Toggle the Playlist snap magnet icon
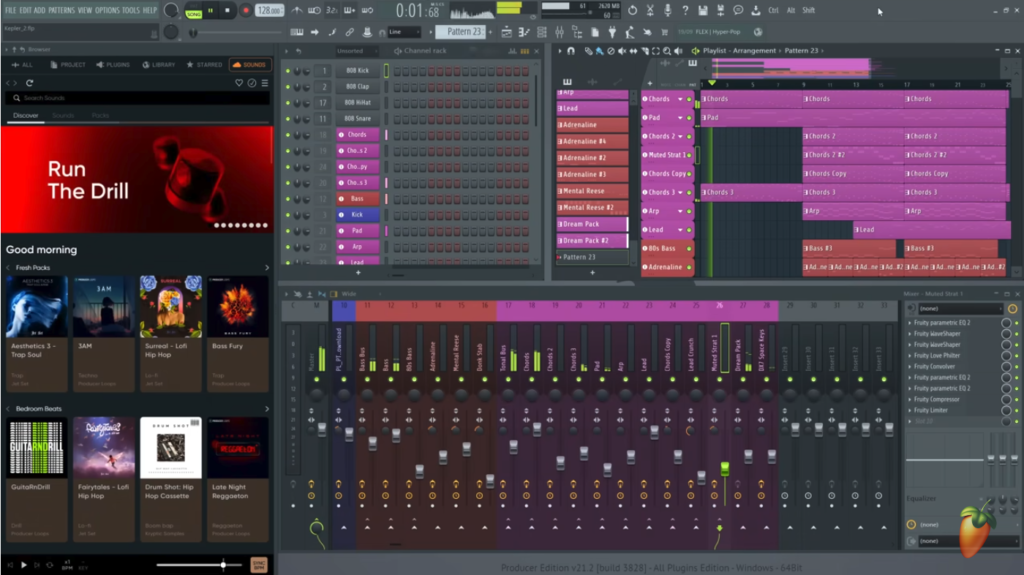Image resolution: width=1024 pixels, height=575 pixels. coord(571,51)
